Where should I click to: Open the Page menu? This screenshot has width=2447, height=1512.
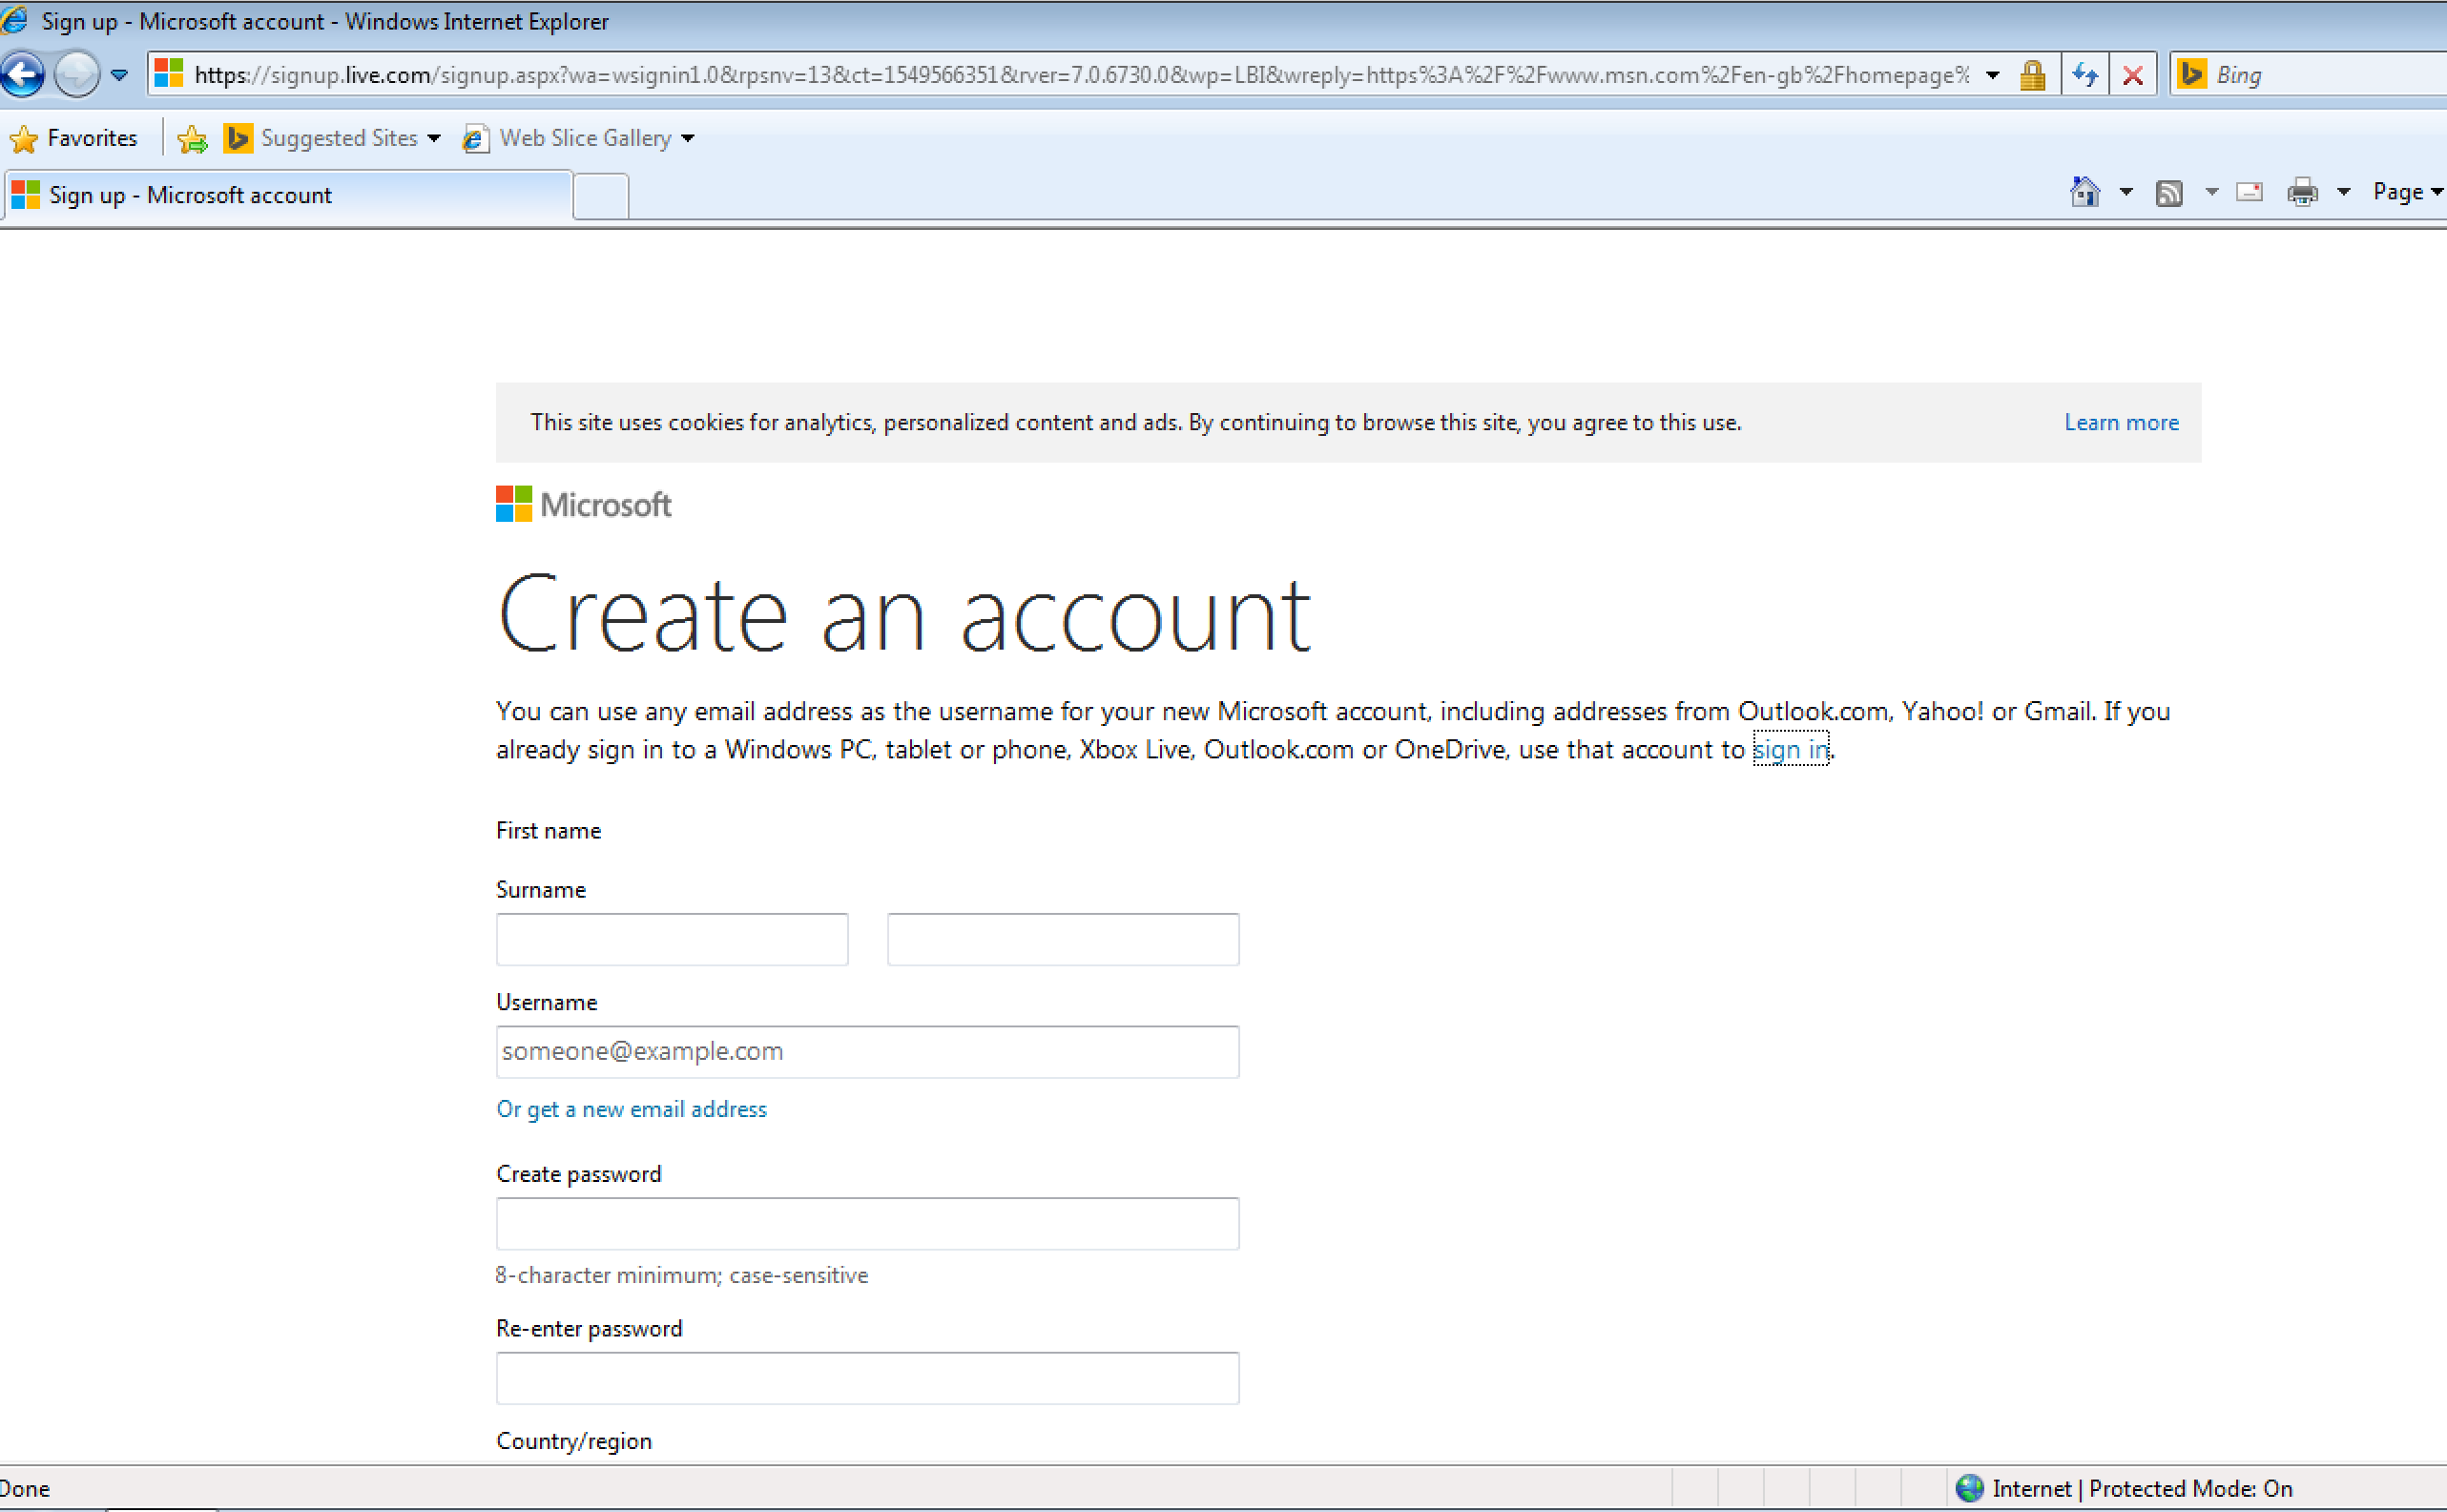[2407, 191]
